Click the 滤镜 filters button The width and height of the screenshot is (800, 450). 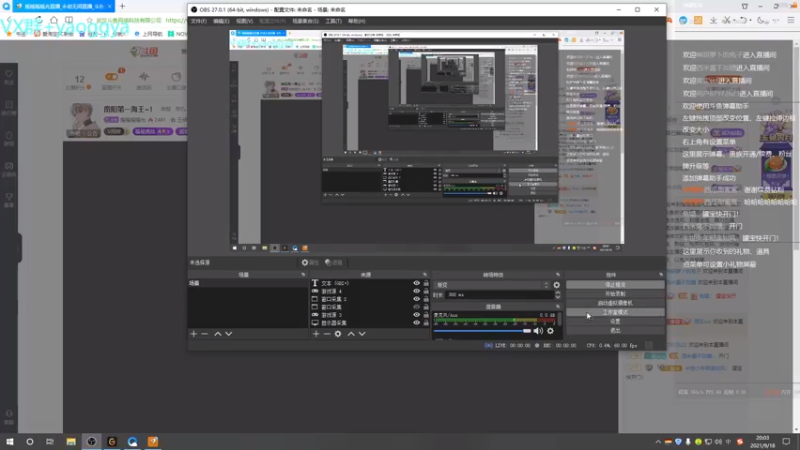[334, 262]
